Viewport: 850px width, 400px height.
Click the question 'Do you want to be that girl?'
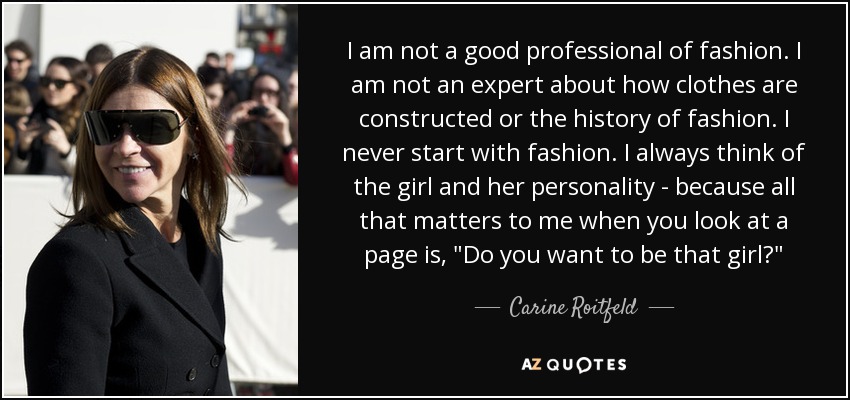[x=618, y=256]
